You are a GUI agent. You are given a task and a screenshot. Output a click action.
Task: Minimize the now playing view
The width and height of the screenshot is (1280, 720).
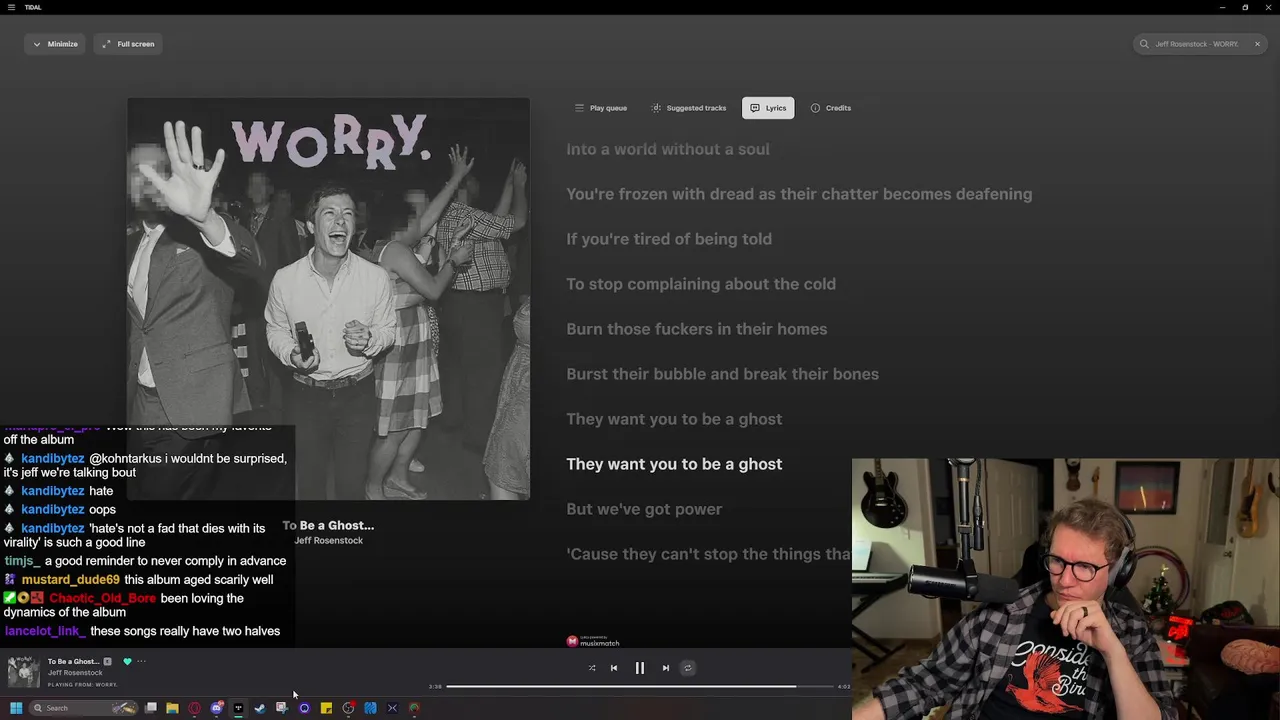(54, 44)
